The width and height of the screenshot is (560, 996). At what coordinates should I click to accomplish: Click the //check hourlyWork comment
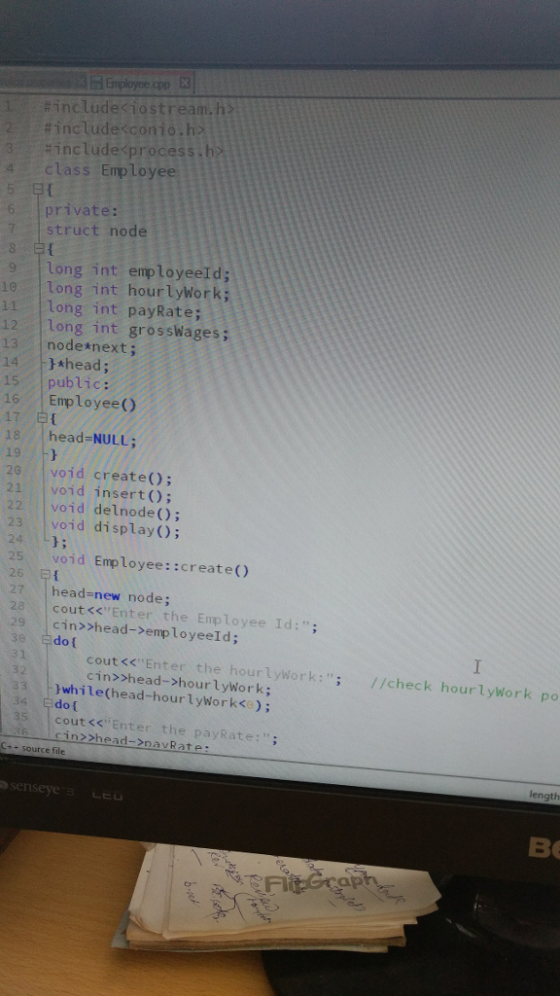(464, 690)
